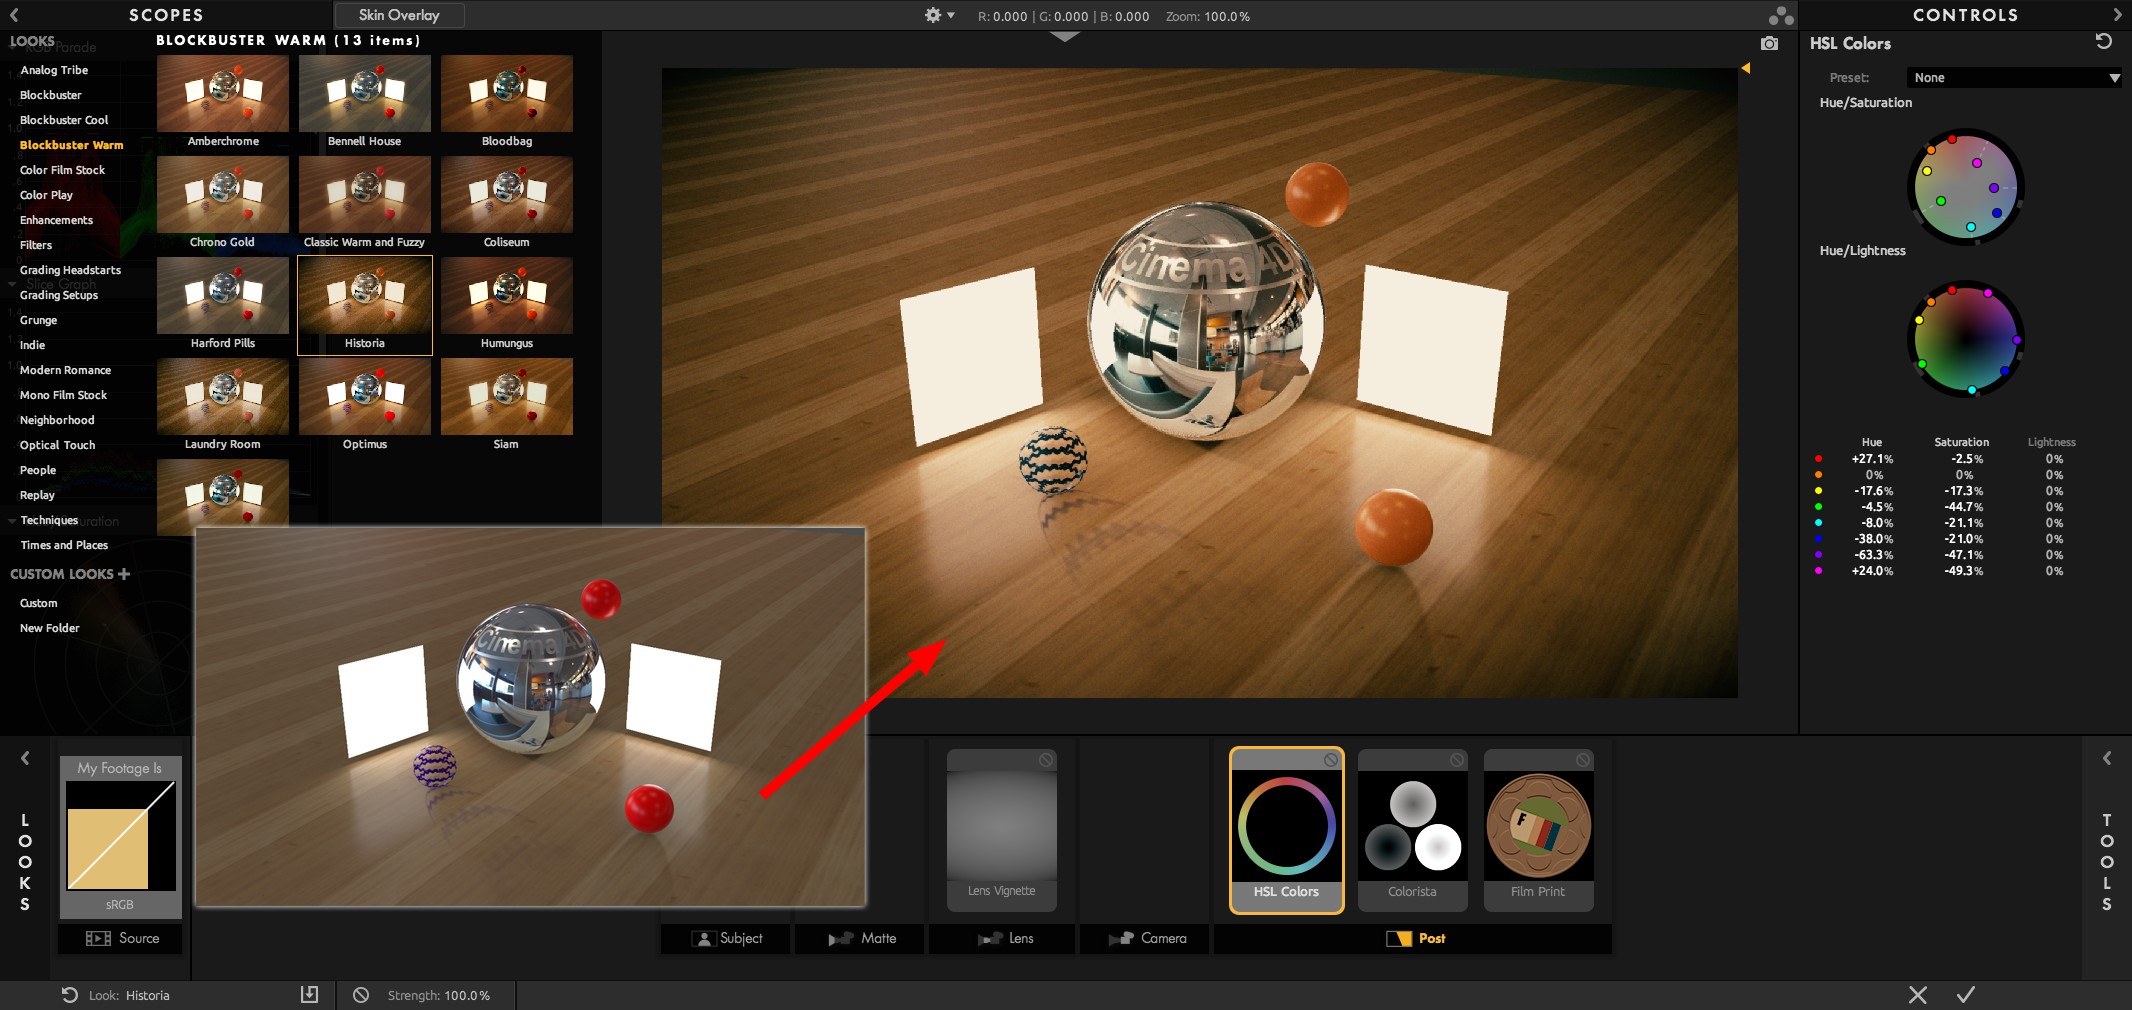
Task: Click the save look icon
Action: point(309,994)
